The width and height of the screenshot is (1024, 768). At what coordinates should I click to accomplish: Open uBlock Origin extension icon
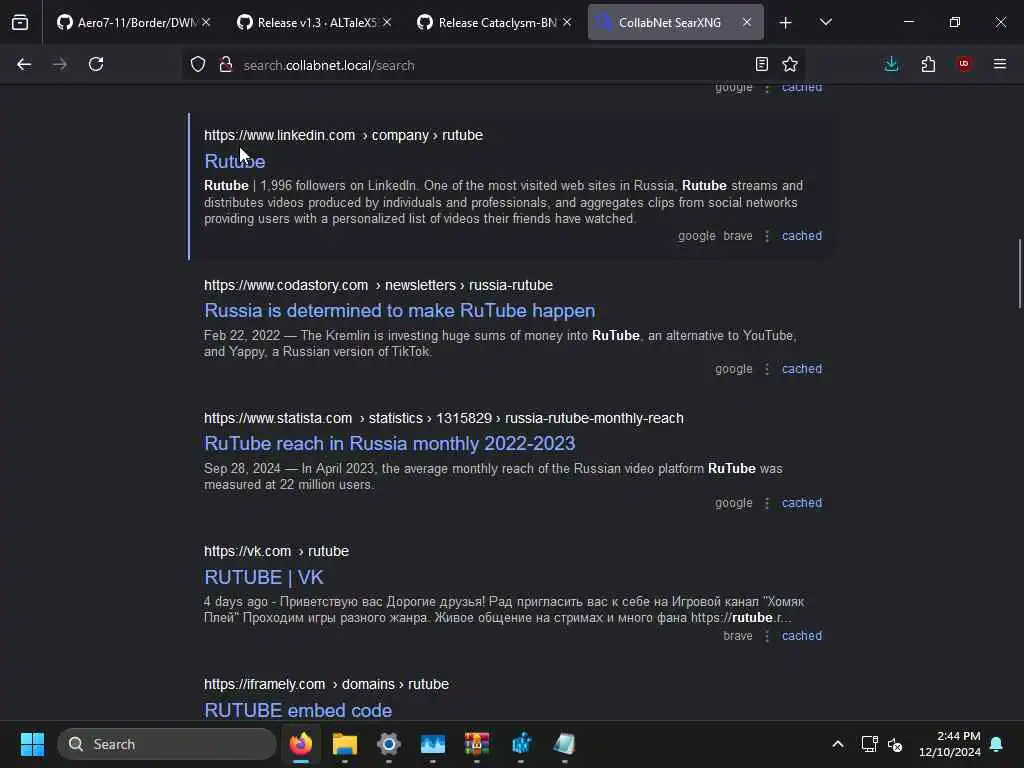pos(964,64)
